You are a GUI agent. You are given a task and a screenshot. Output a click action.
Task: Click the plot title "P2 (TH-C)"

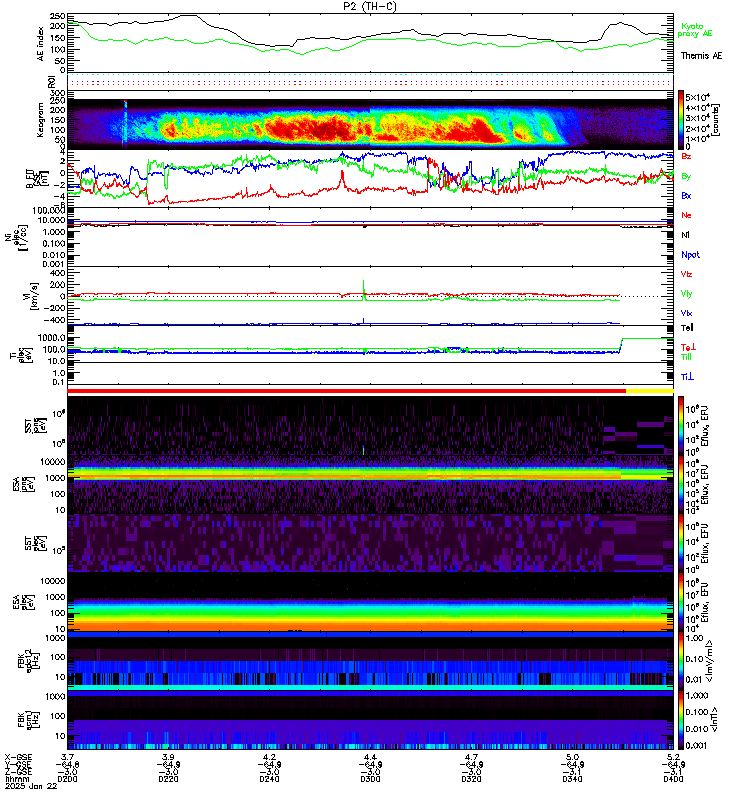(370, 6)
